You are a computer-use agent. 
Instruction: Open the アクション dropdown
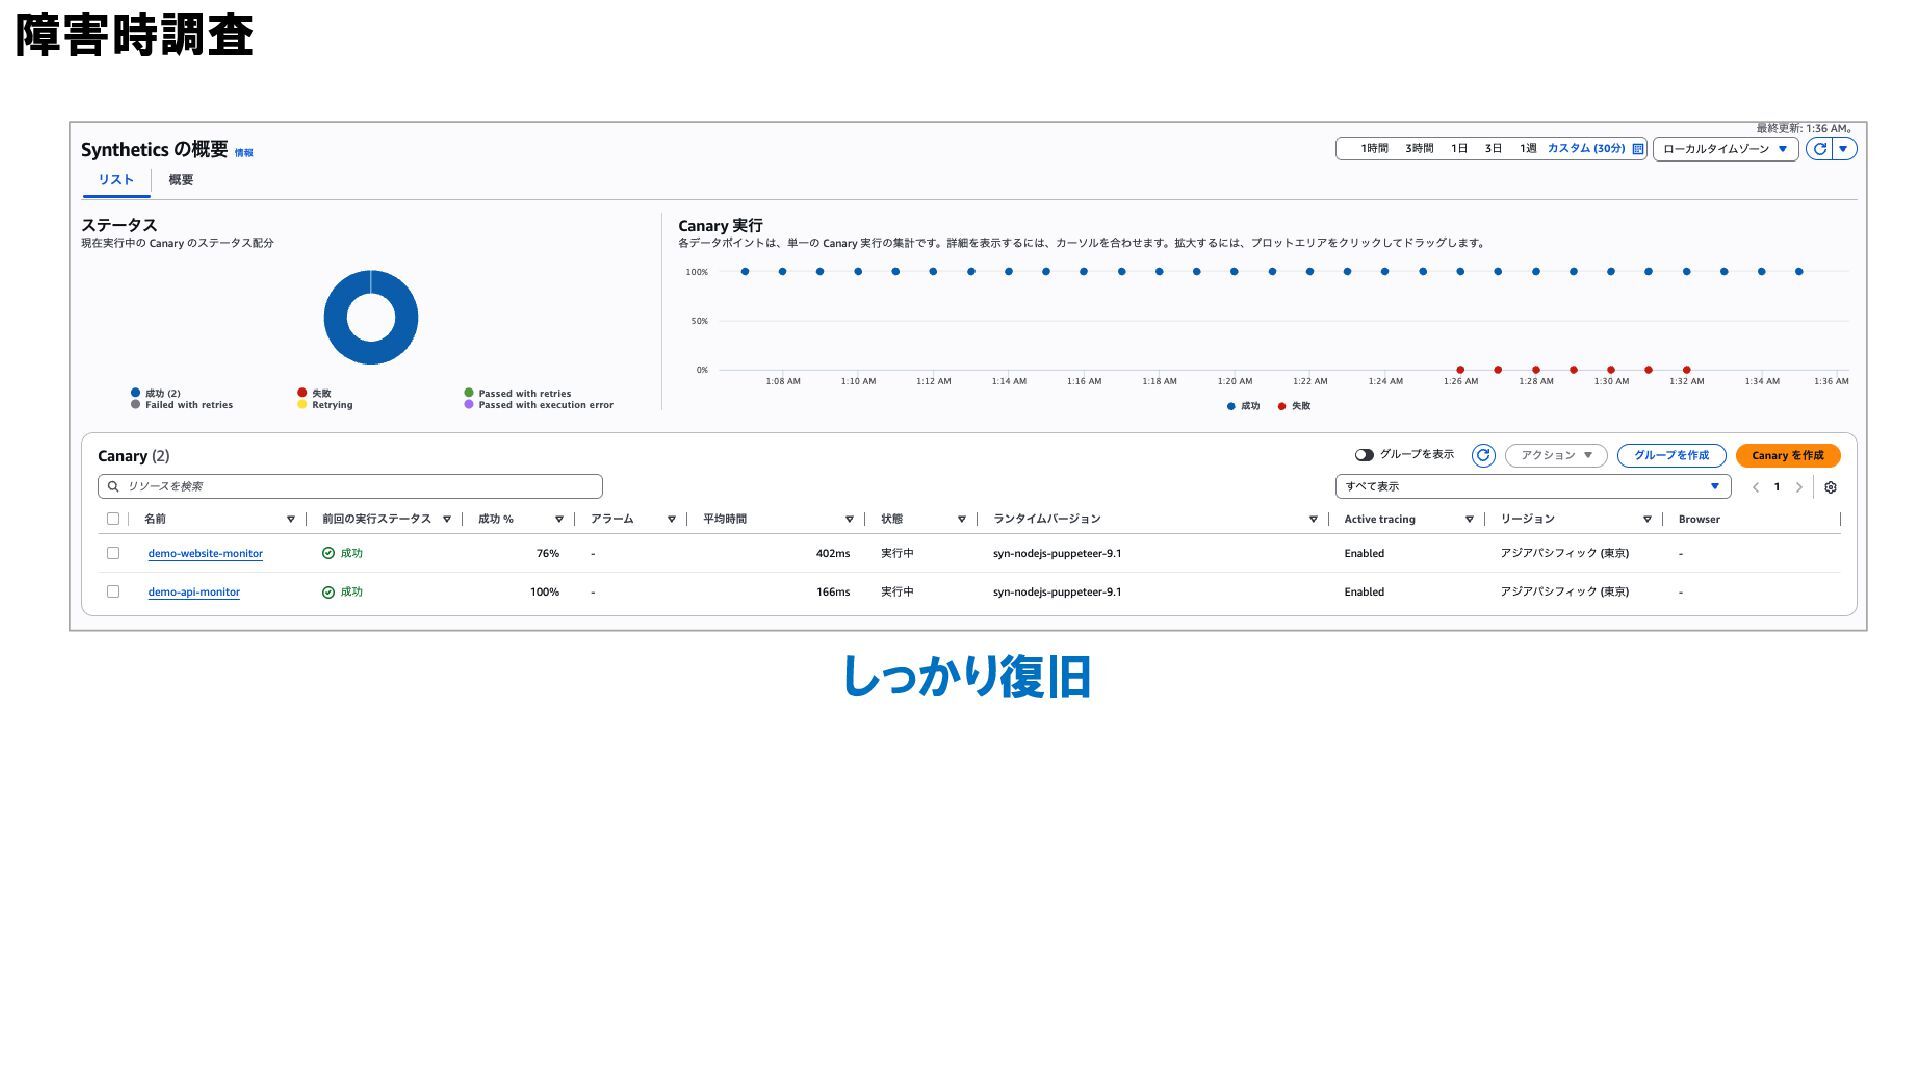point(1555,456)
